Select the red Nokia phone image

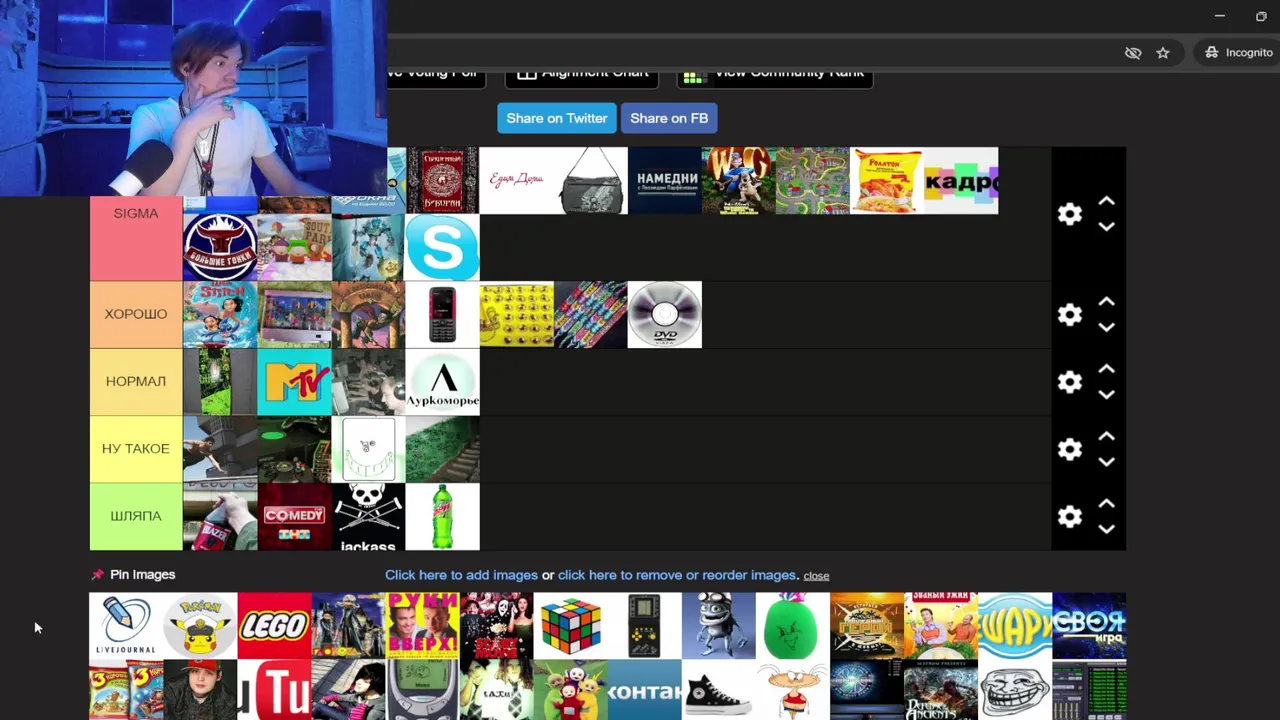[442, 315]
